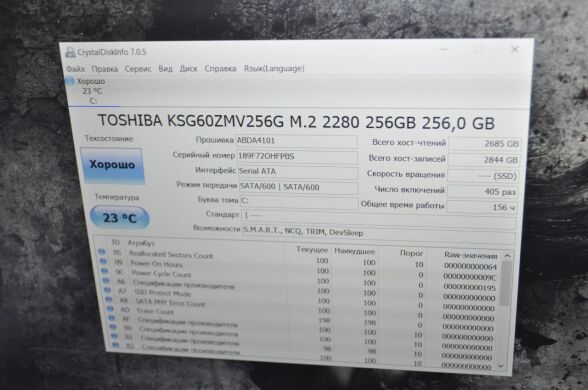The height and width of the screenshot is (390, 588).
Task: Click raw value 00000000009C
Action: (470, 277)
